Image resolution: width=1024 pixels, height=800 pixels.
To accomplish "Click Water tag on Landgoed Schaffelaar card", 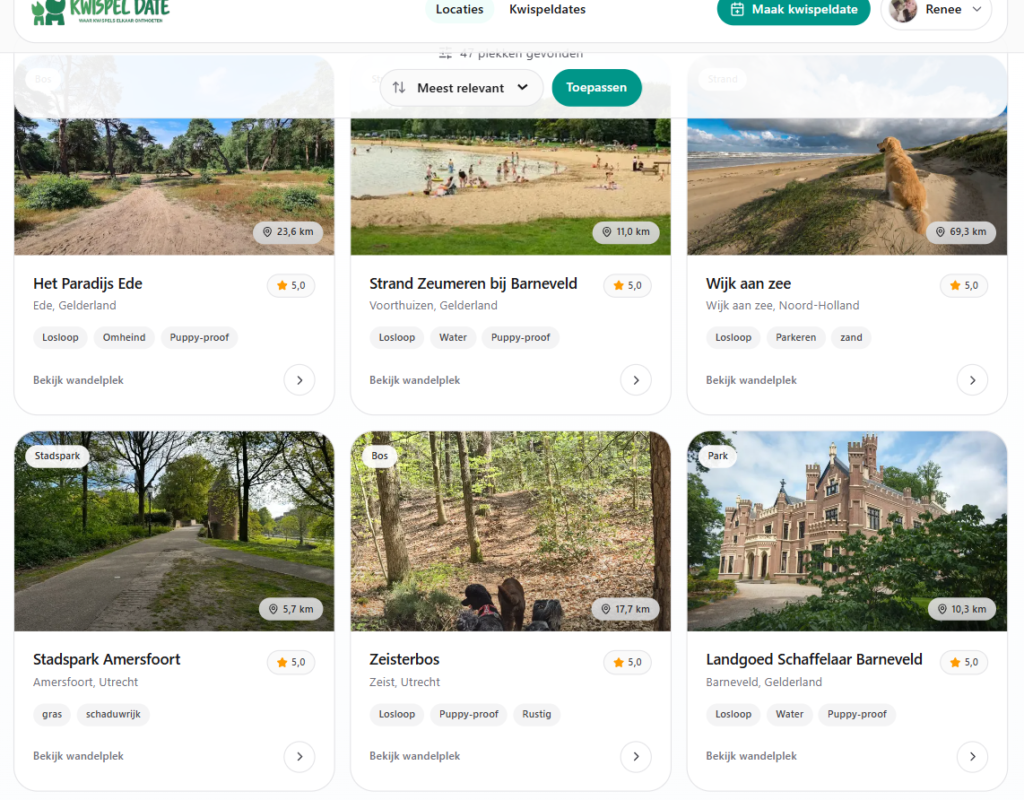I will 790,714.
